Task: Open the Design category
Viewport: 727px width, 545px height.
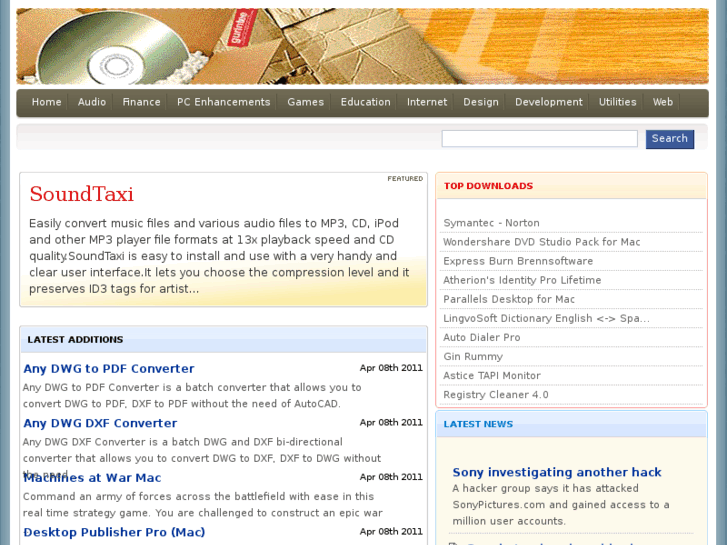Action: click(x=481, y=102)
